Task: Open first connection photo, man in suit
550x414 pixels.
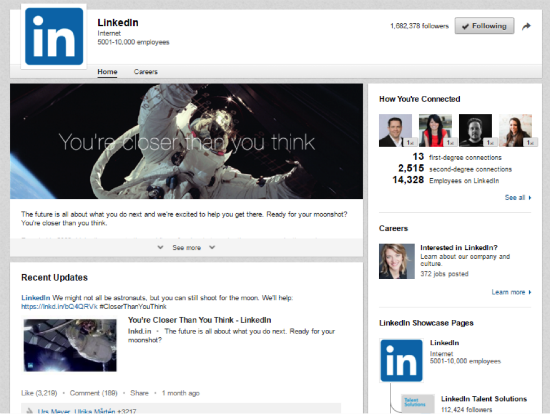Action: coord(395,130)
